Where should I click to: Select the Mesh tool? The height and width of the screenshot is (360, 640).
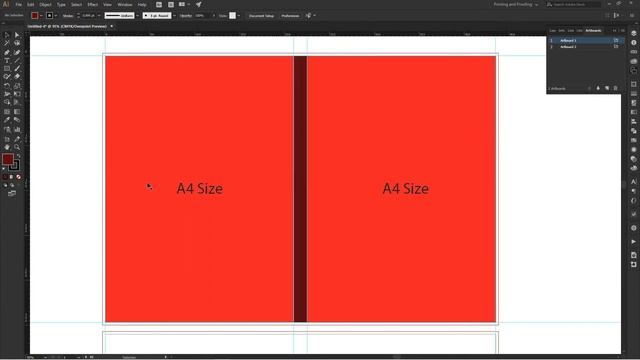(x=7, y=111)
